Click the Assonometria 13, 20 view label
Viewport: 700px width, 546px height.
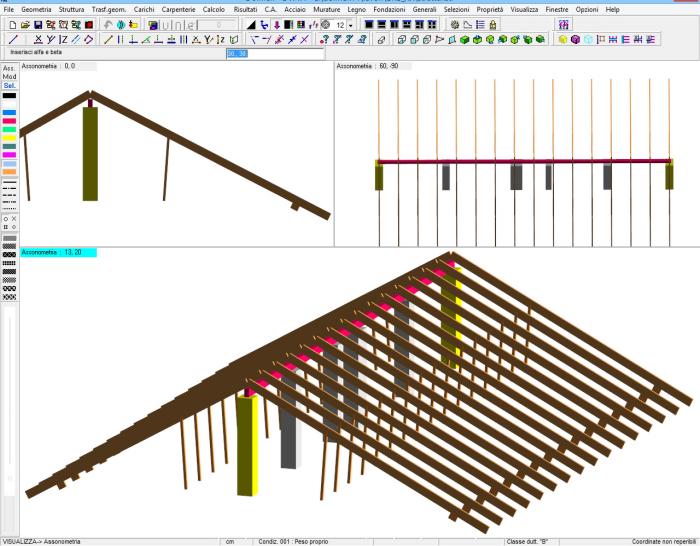[58, 253]
